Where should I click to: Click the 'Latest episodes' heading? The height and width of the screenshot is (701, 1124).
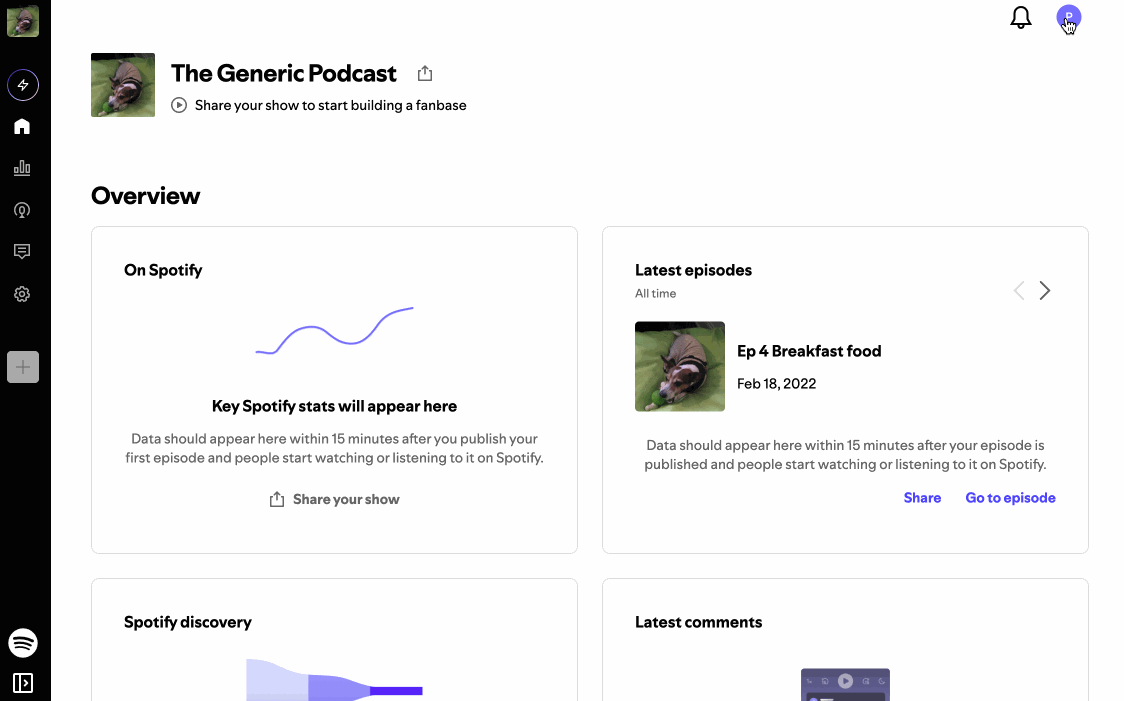pos(693,270)
